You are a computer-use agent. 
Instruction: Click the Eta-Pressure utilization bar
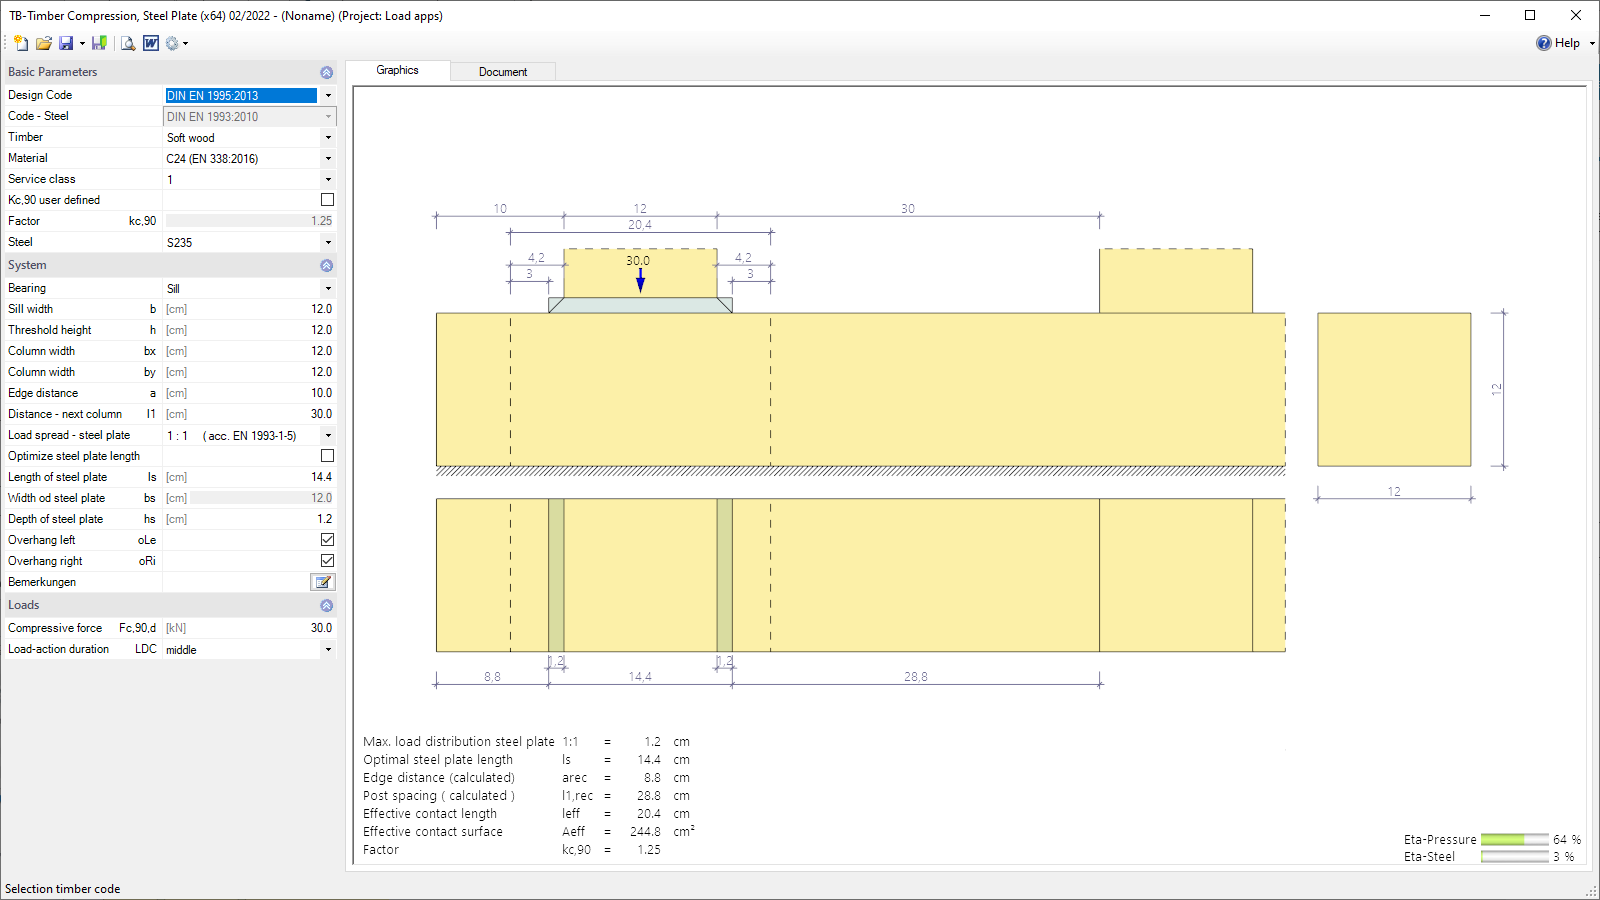click(1515, 840)
